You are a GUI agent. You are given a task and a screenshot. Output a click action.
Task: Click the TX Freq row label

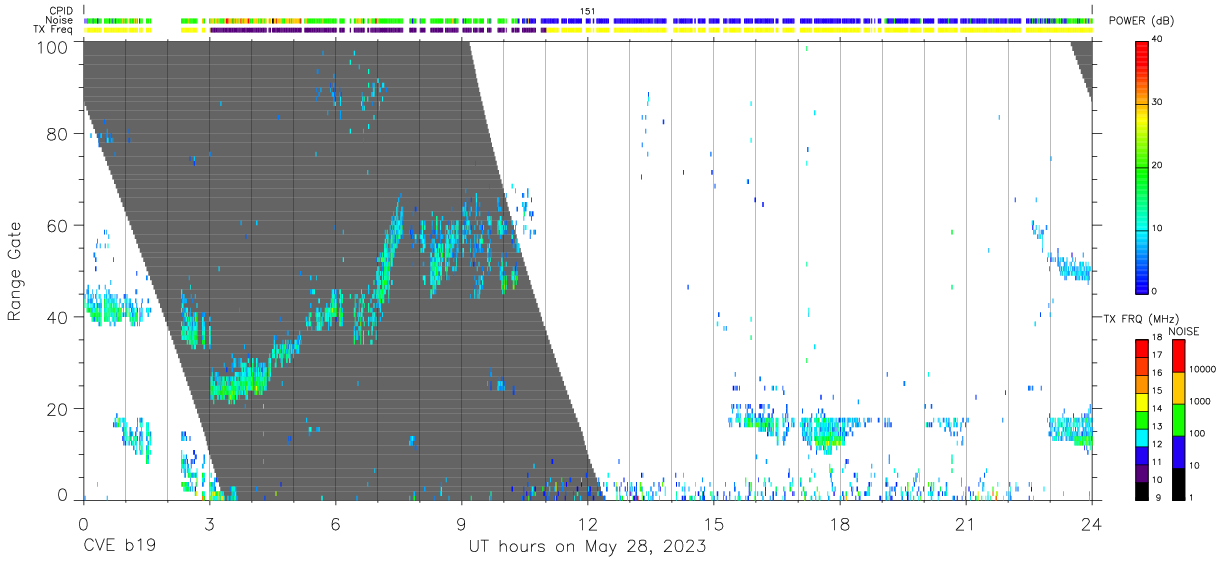[x=54, y=30]
